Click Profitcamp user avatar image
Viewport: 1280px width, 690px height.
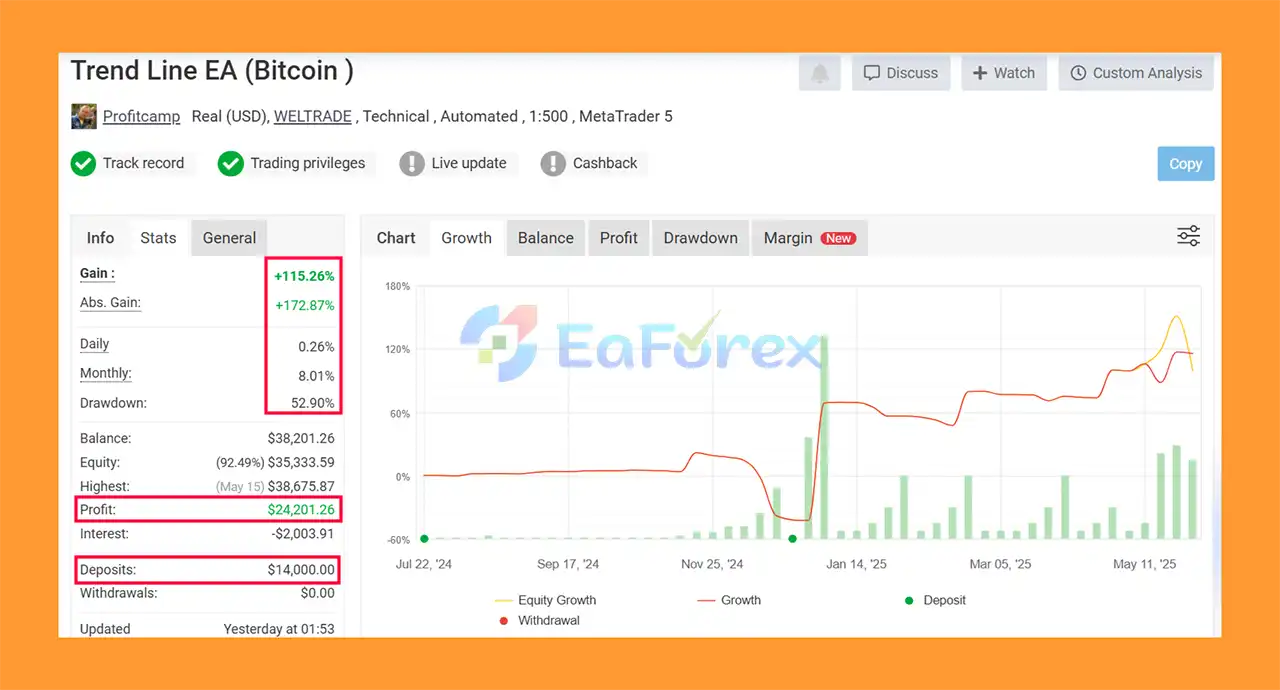click(x=84, y=116)
